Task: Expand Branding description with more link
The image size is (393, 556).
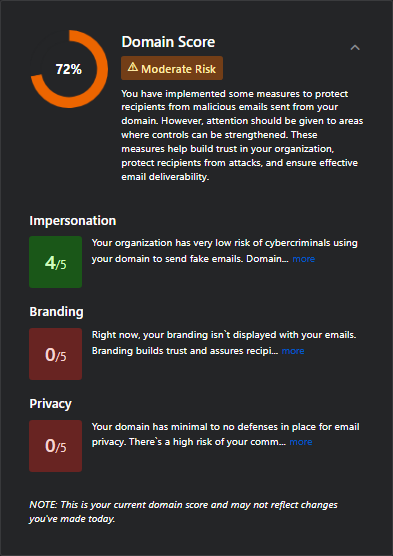Action: (x=293, y=351)
